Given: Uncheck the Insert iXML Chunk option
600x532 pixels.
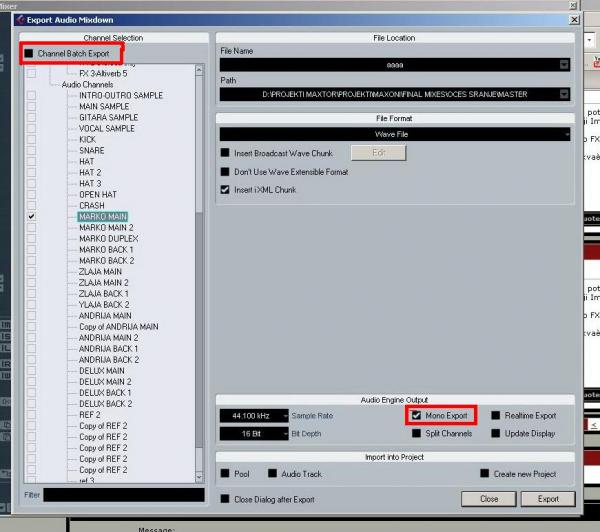Looking at the screenshot, I should pyautogui.click(x=225, y=190).
